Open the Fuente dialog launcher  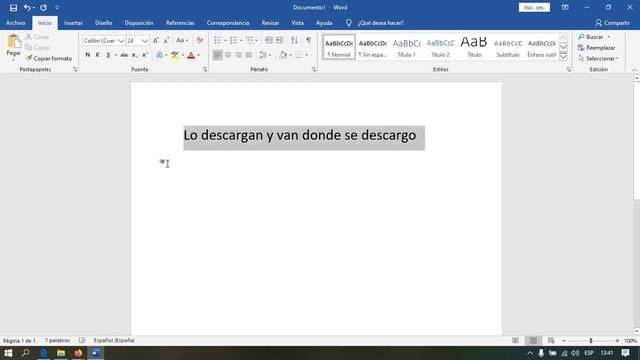[x=205, y=70]
